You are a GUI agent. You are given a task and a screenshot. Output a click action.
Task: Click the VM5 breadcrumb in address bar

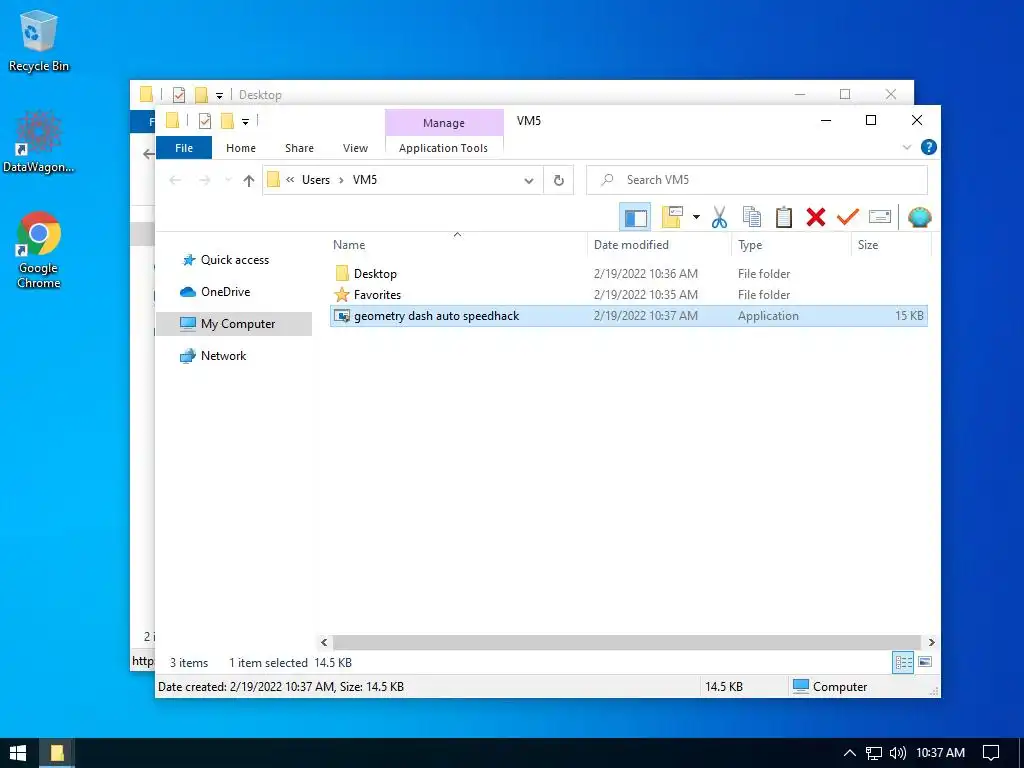tap(365, 180)
